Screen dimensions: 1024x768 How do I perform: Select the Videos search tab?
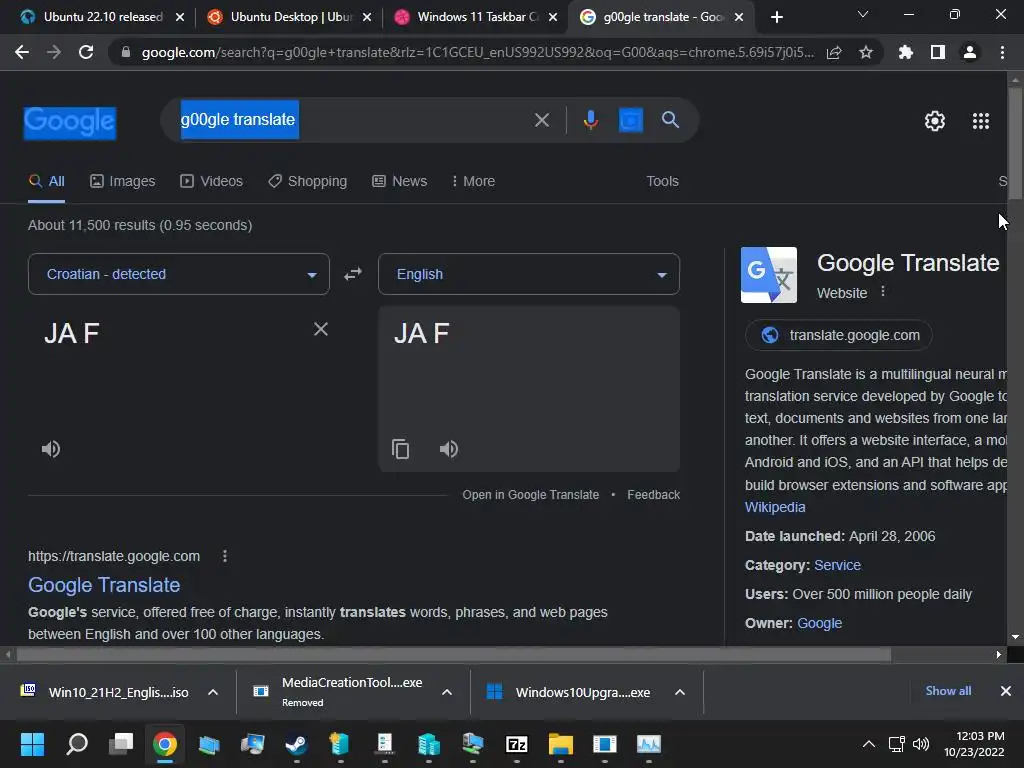(212, 181)
